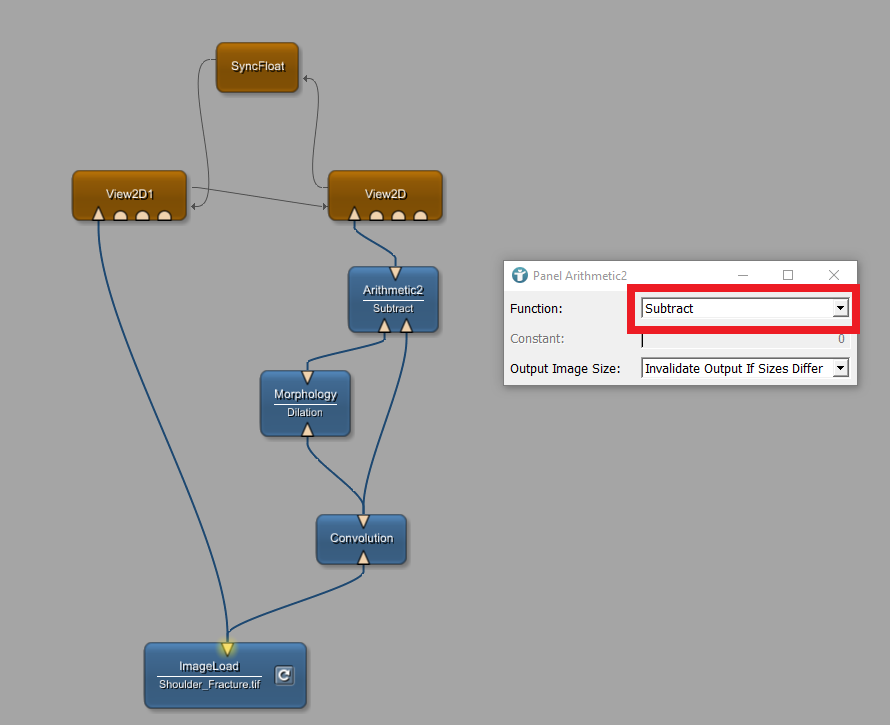
Task: Click the View2D1 image input triangle
Action: [98, 214]
